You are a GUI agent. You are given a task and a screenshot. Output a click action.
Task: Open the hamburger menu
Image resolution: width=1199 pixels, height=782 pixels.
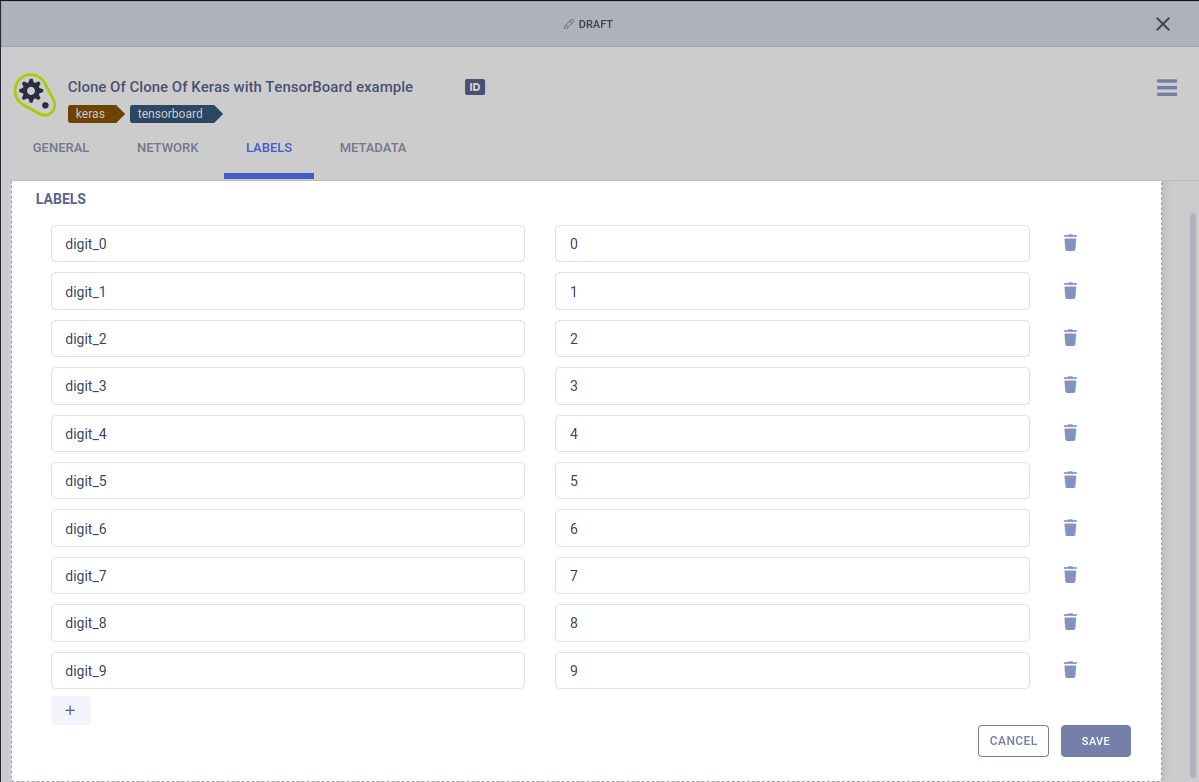click(x=1166, y=88)
